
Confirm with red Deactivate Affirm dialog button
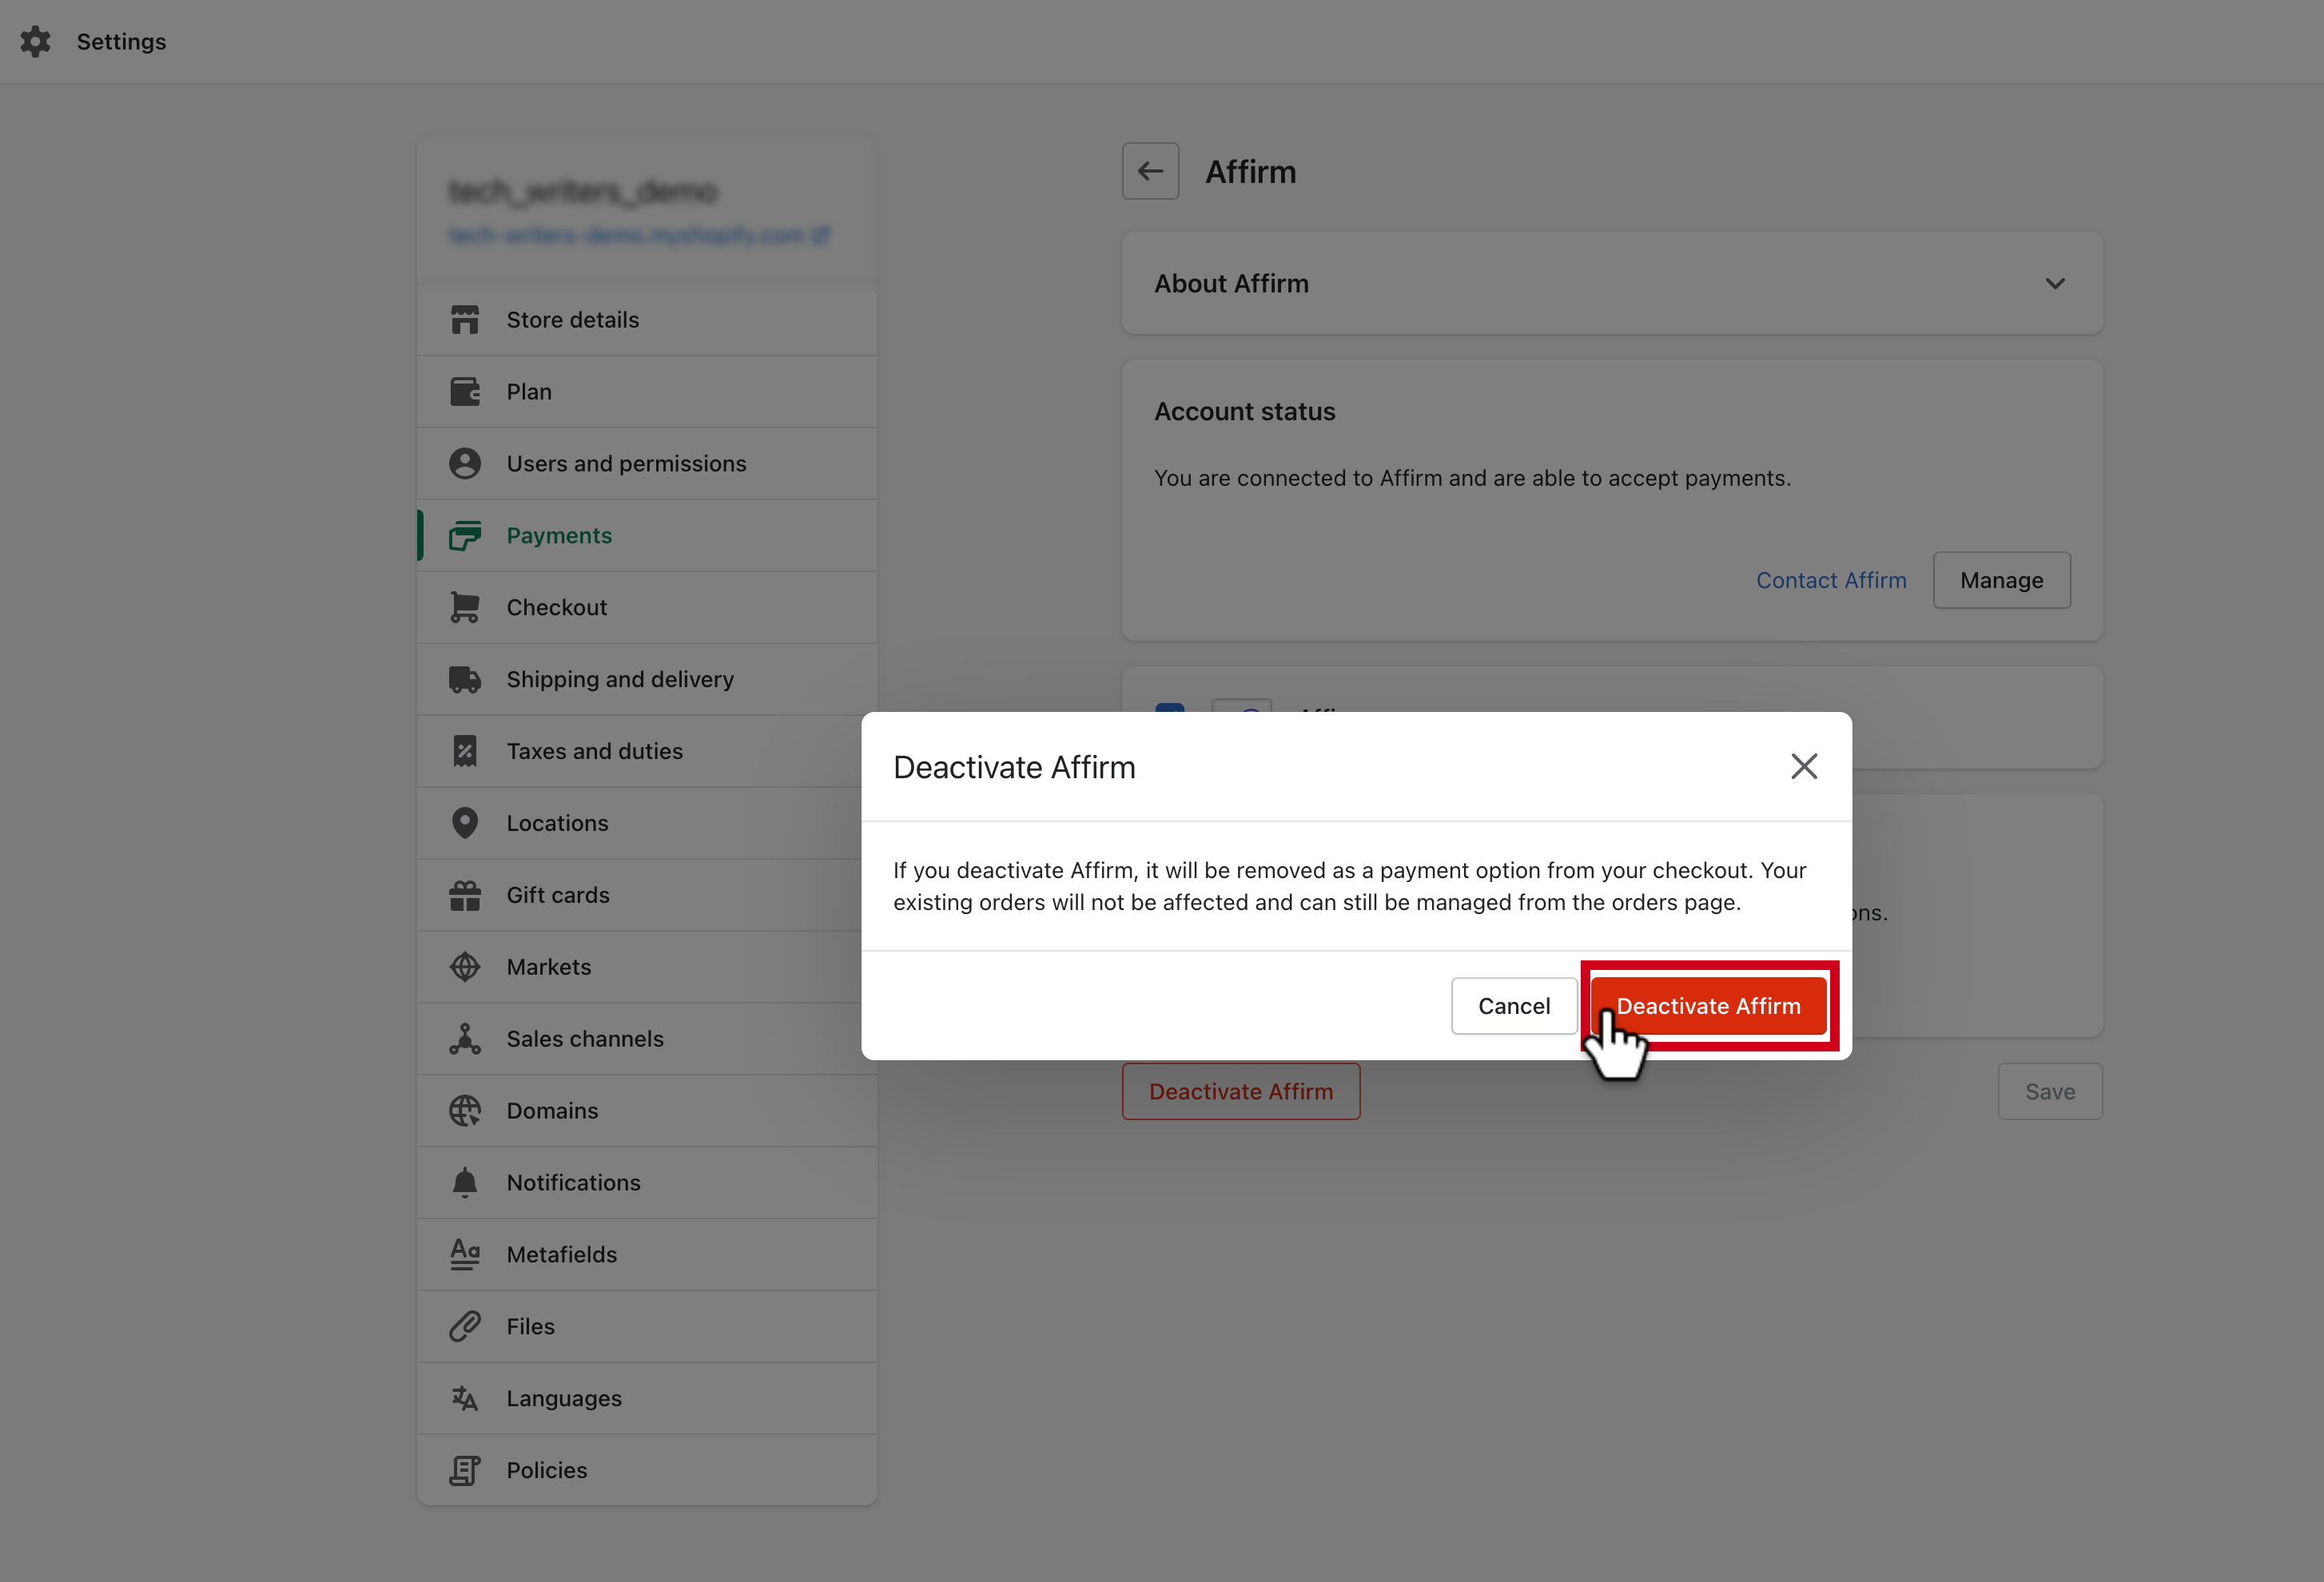[1708, 1006]
